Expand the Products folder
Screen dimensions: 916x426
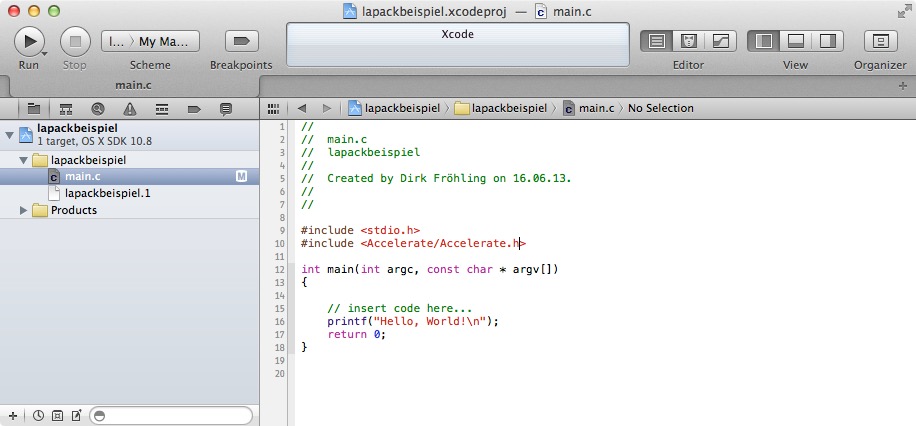click(25, 211)
